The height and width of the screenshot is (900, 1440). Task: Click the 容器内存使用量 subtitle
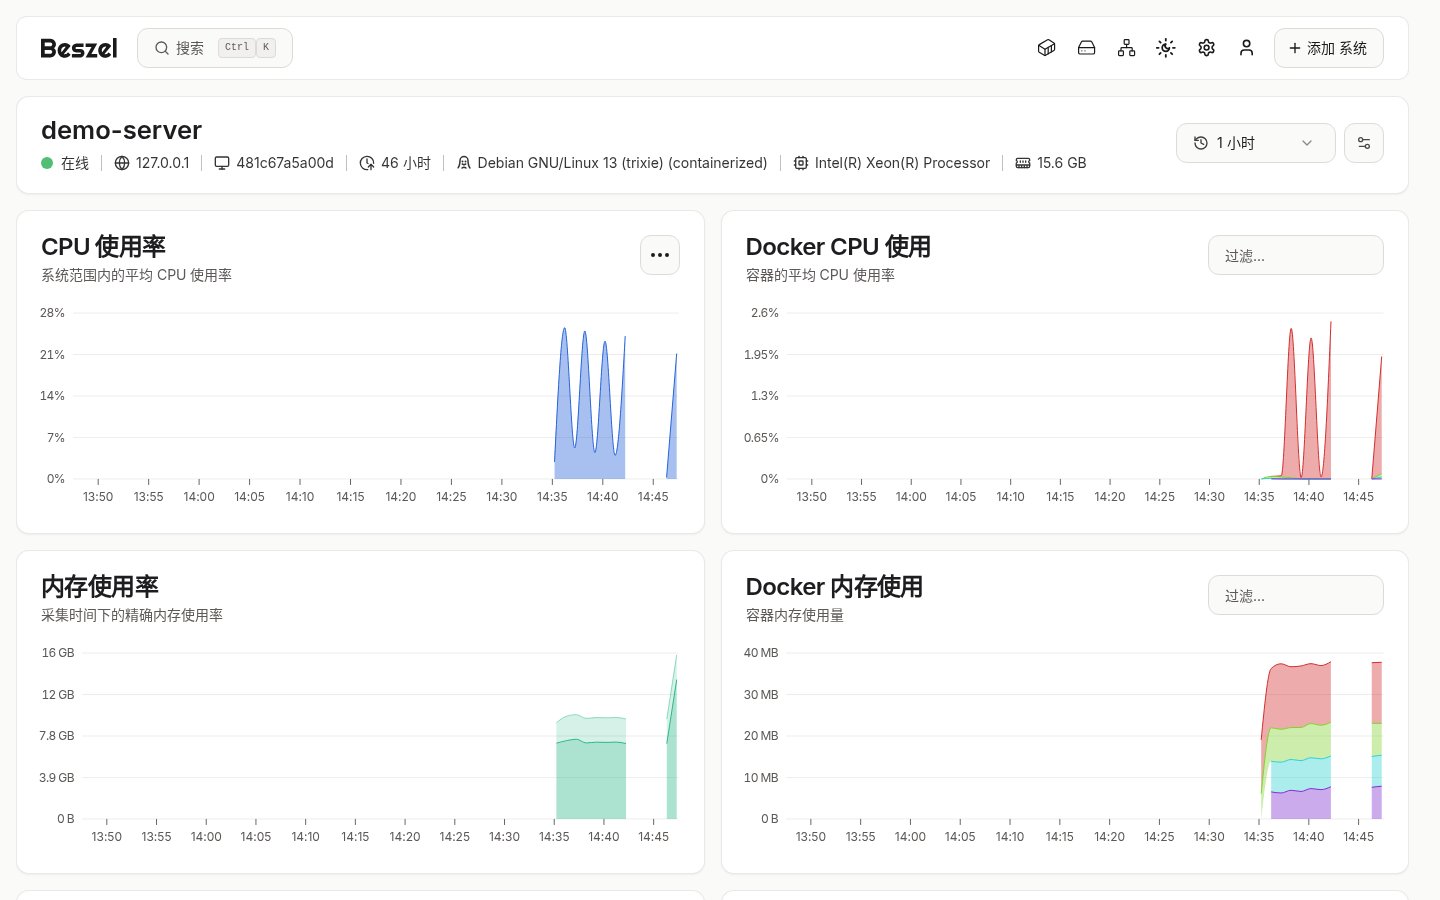[795, 615]
